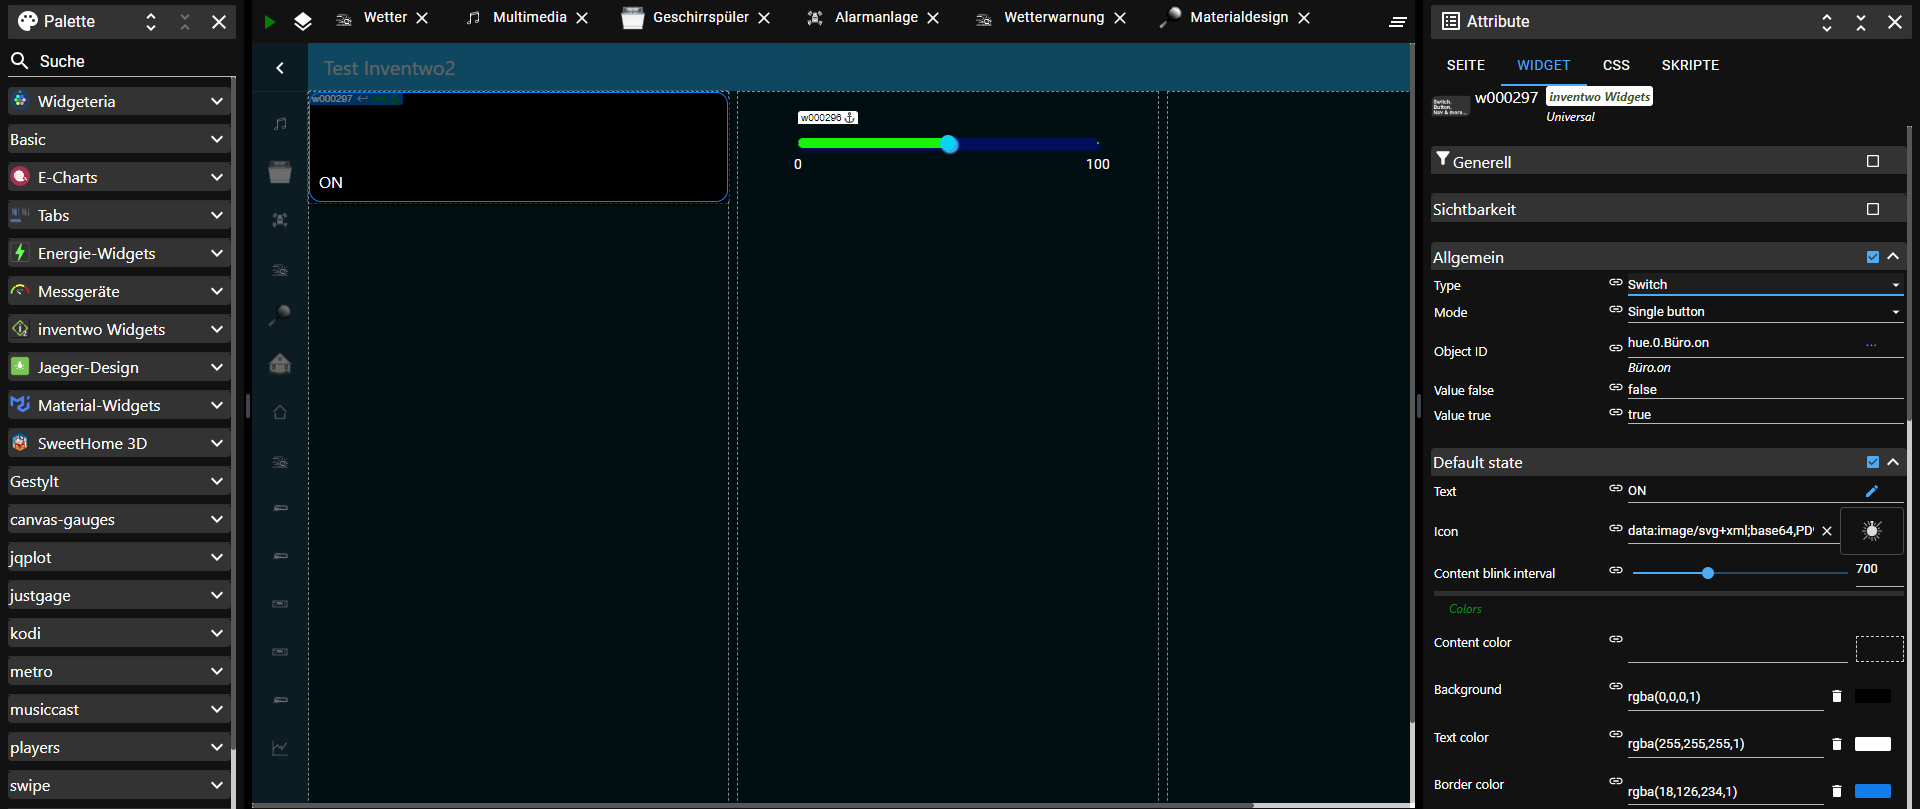Screen dimensions: 1920x809
Task: Click the w000297 widget thumbnail icon
Action: (1450, 106)
